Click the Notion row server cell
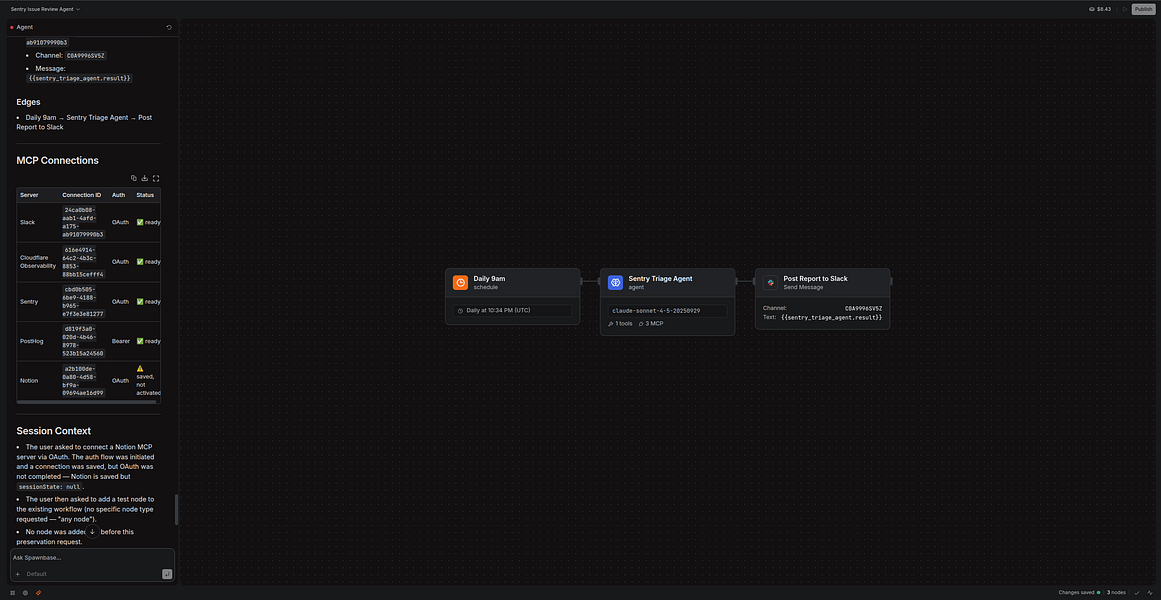Screen dimensions: 1161x600 pyautogui.click(x=38, y=380)
